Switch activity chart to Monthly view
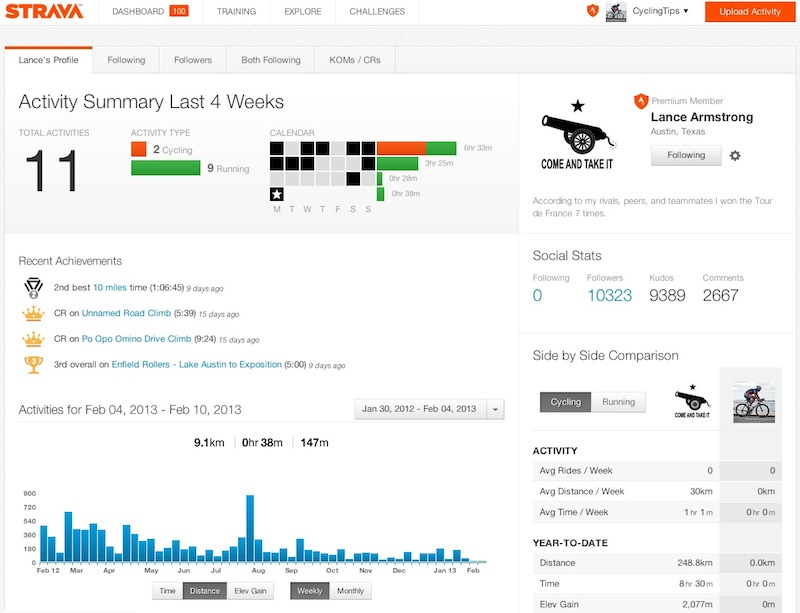 [x=350, y=590]
